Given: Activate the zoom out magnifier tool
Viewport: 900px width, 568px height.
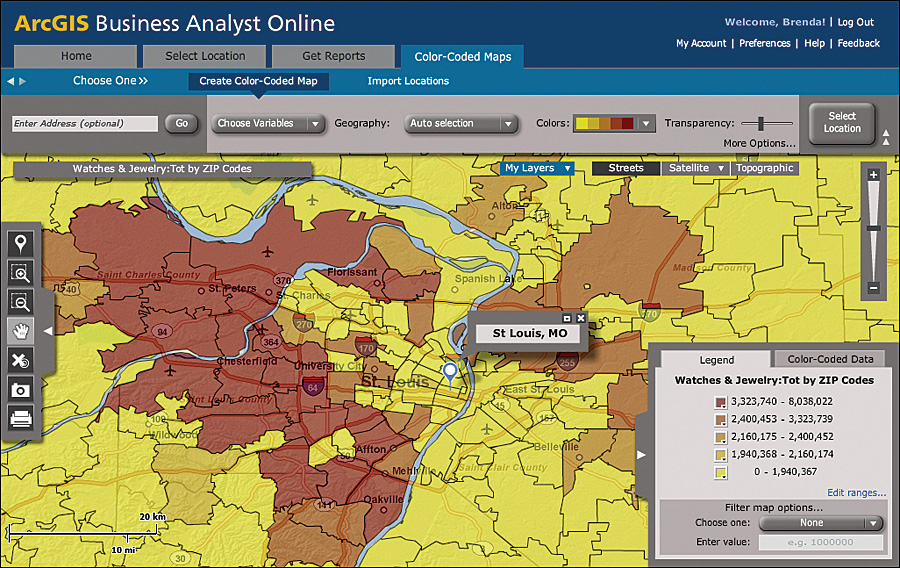Looking at the screenshot, I should coord(21,302).
